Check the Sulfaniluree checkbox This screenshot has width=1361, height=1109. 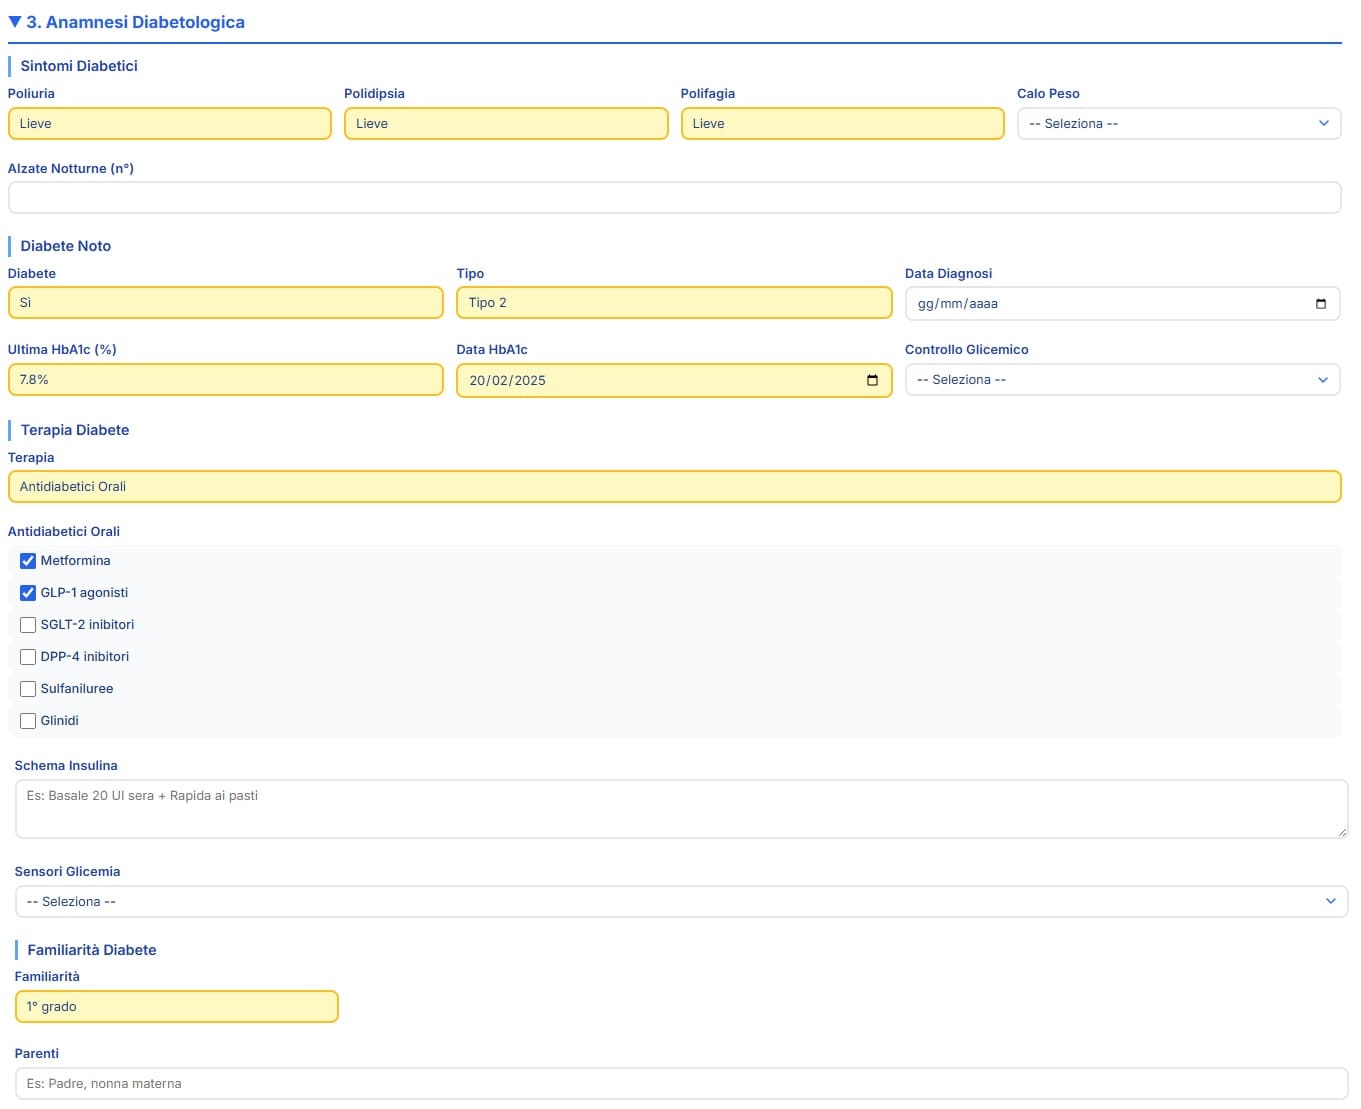(x=28, y=689)
